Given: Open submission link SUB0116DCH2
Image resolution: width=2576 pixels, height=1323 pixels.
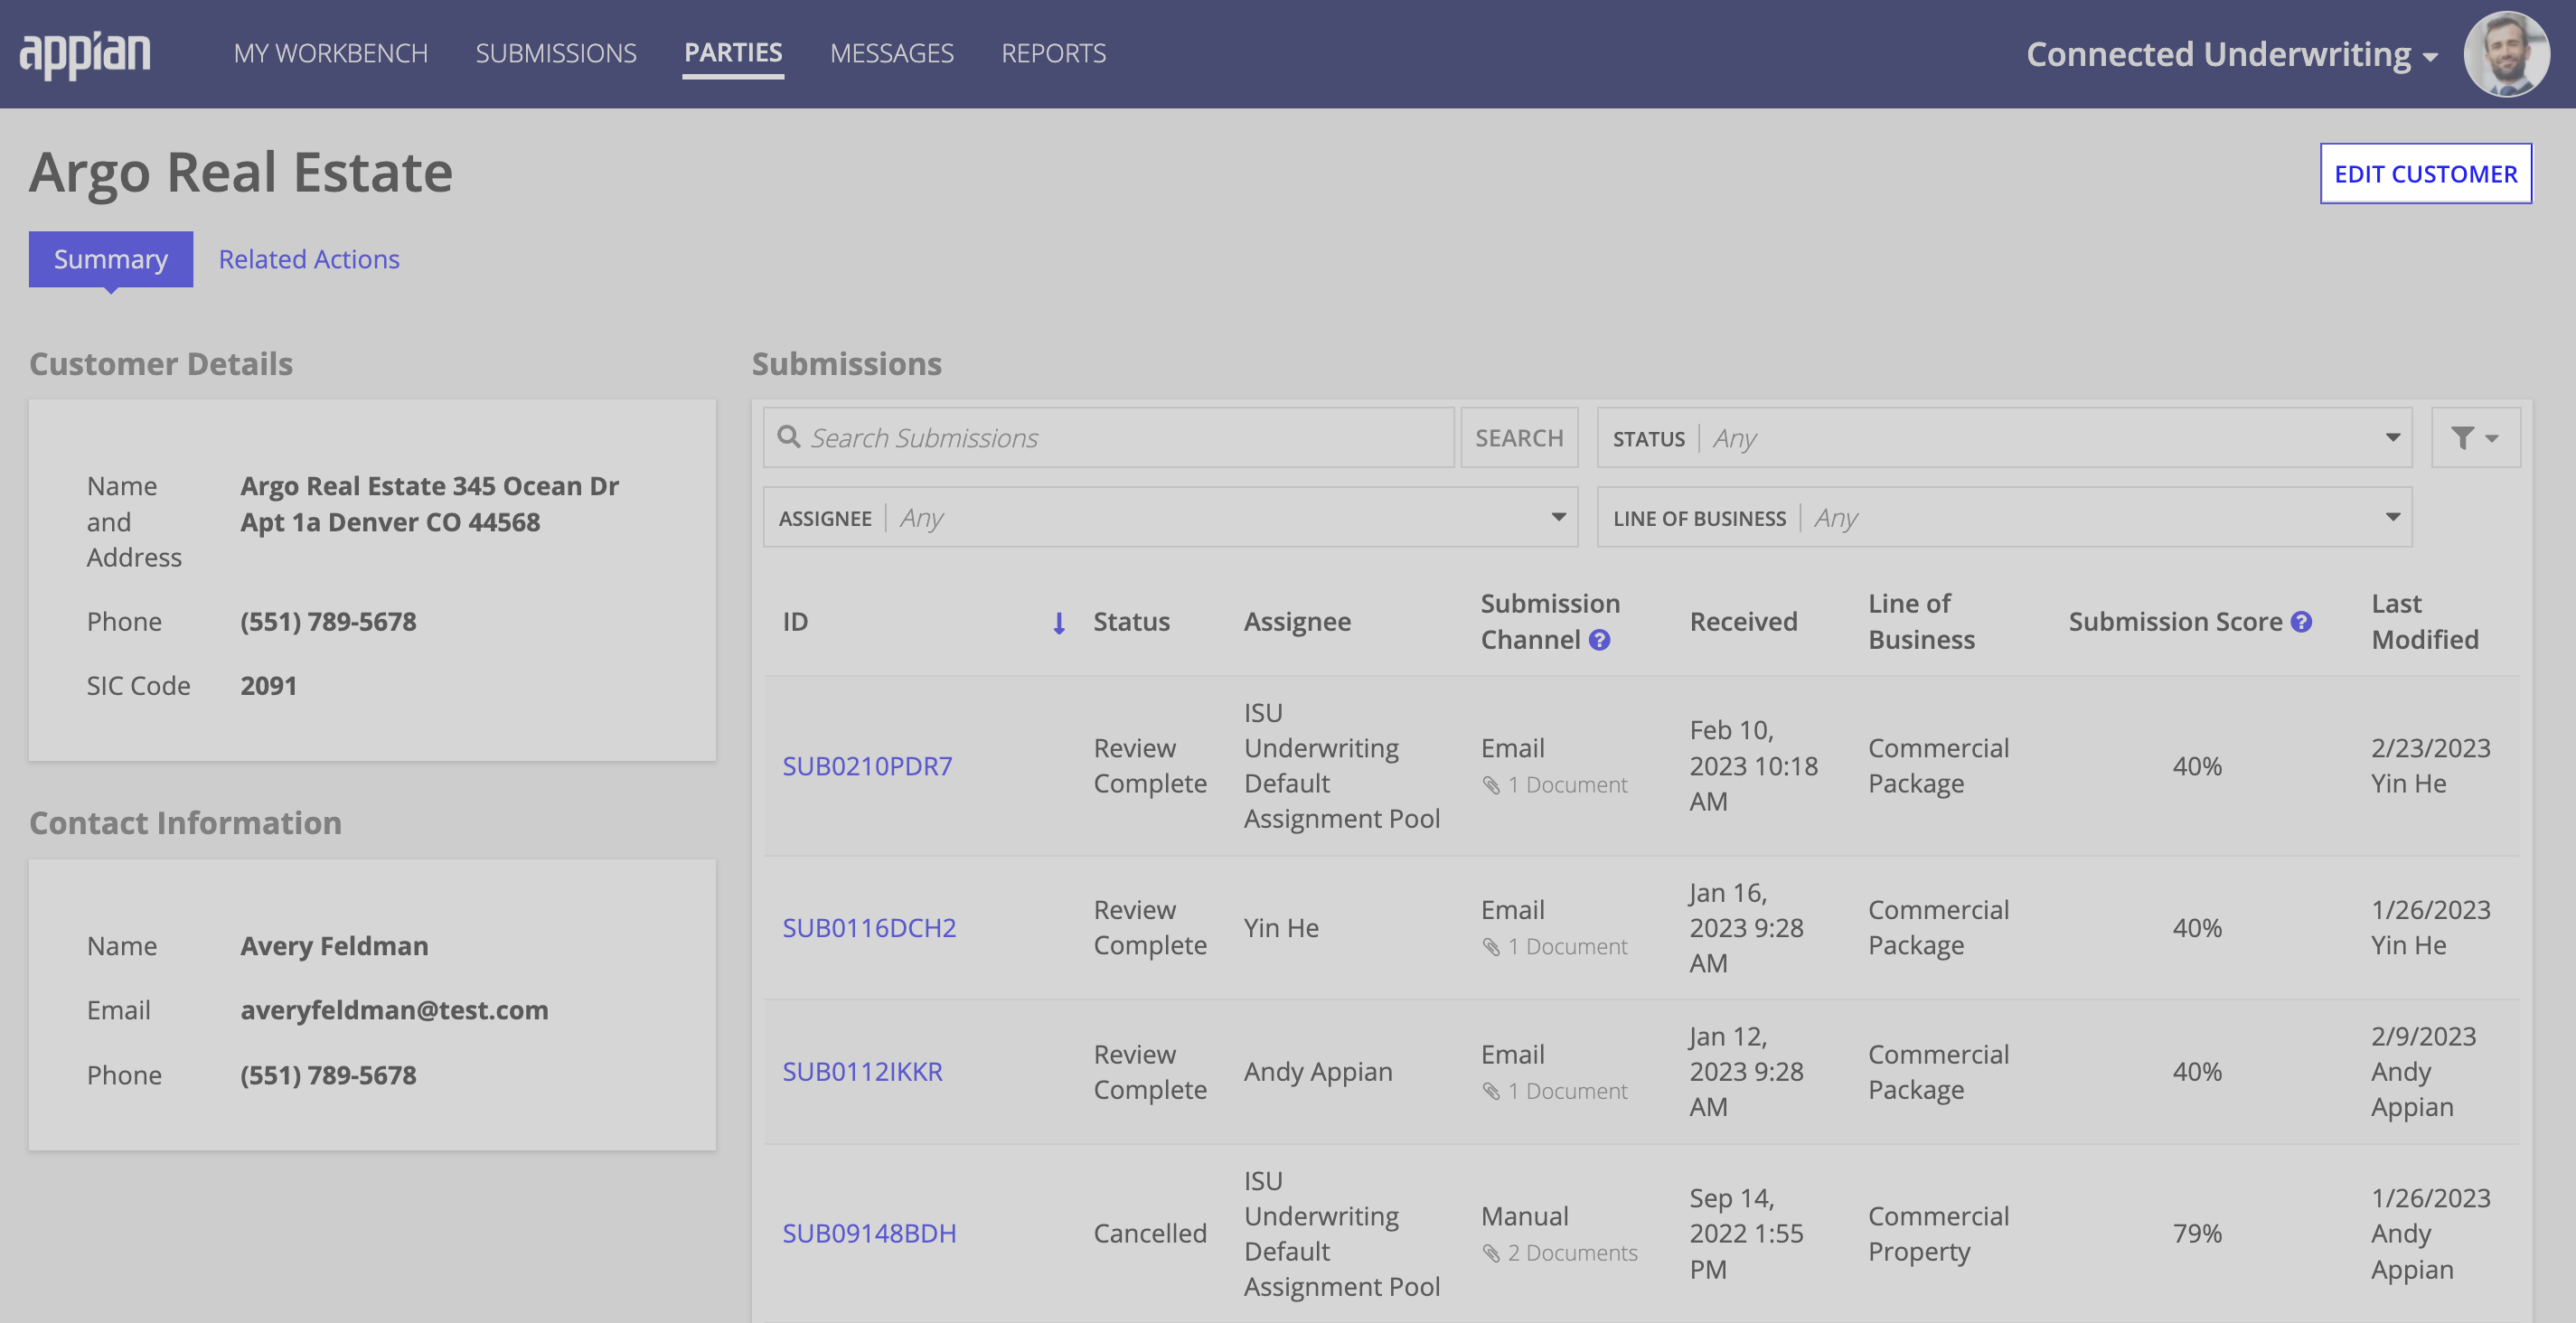Looking at the screenshot, I should (869, 924).
